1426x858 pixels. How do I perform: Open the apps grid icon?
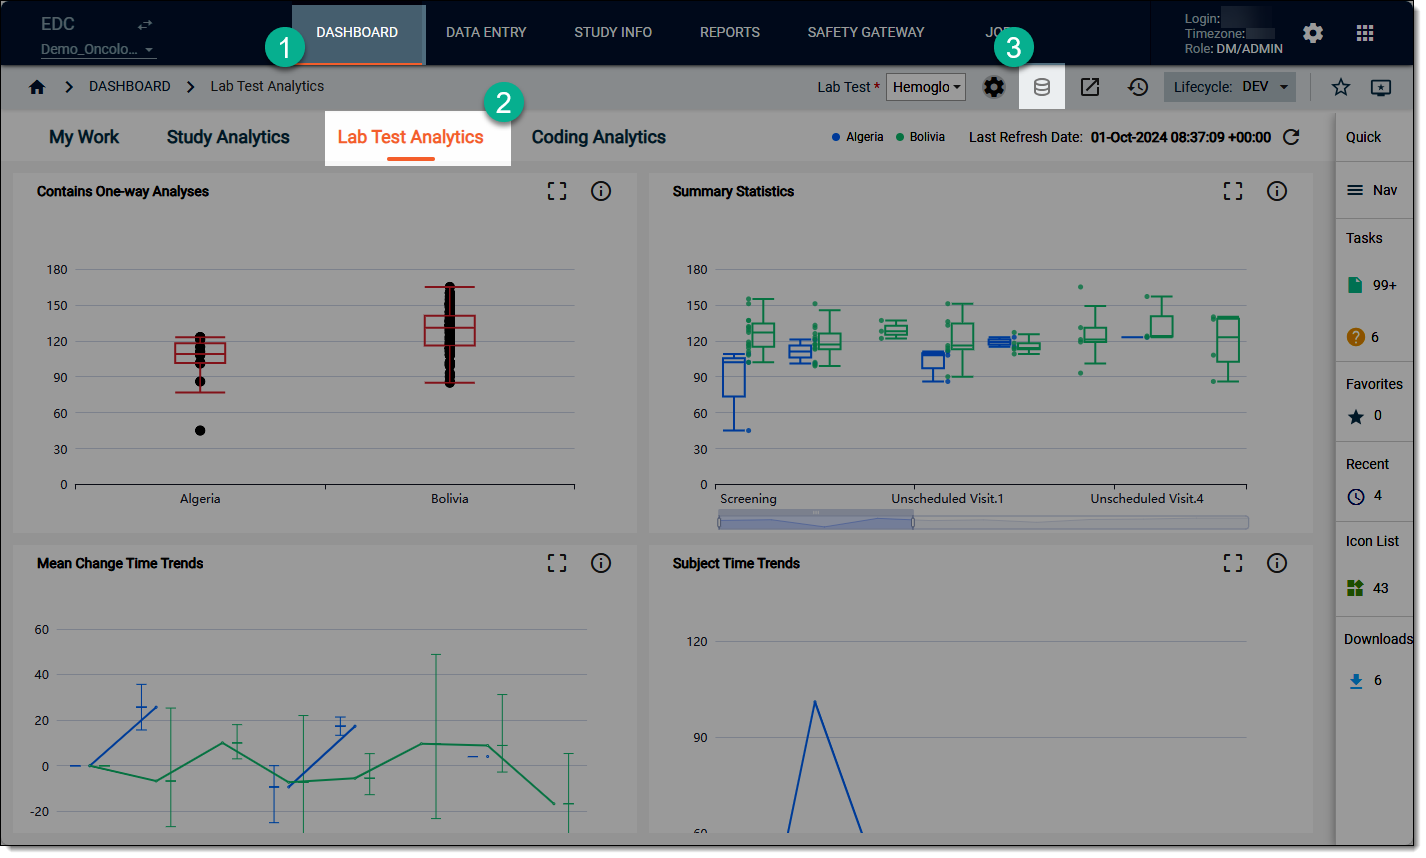point(1365,33)
